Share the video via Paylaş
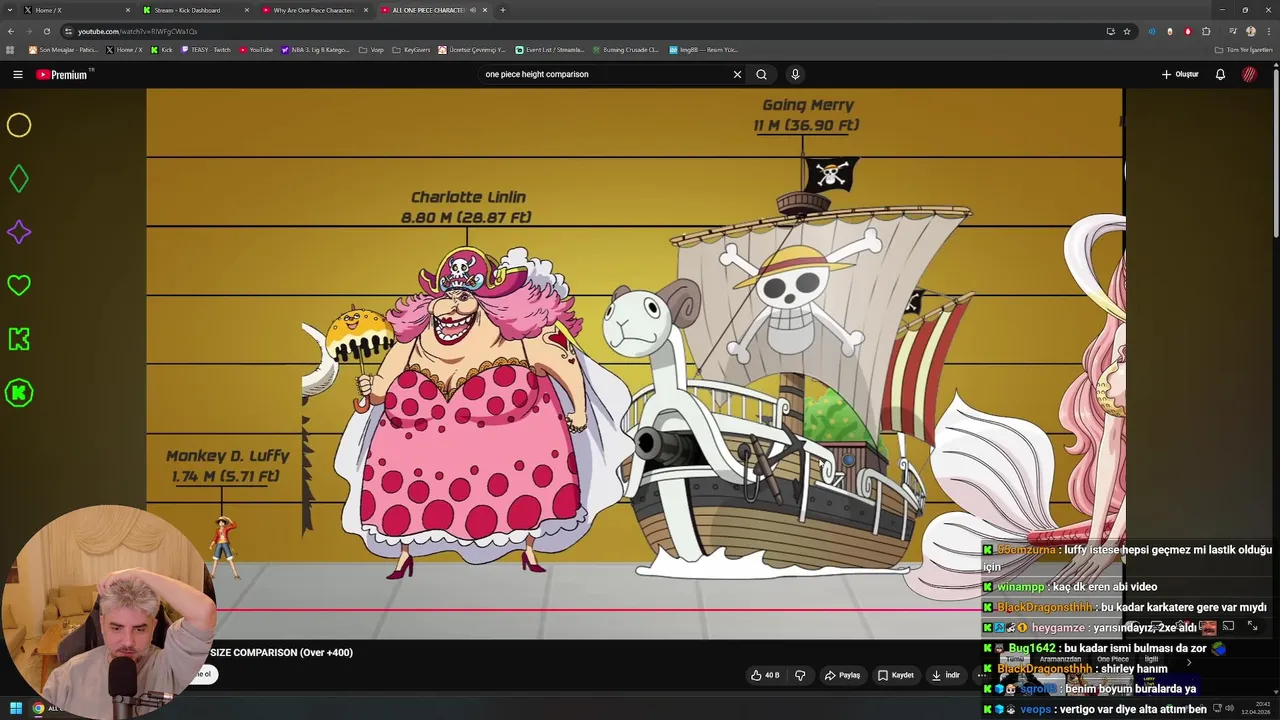The height and width of the screenshot is (720, 1280). click(842, 675)
